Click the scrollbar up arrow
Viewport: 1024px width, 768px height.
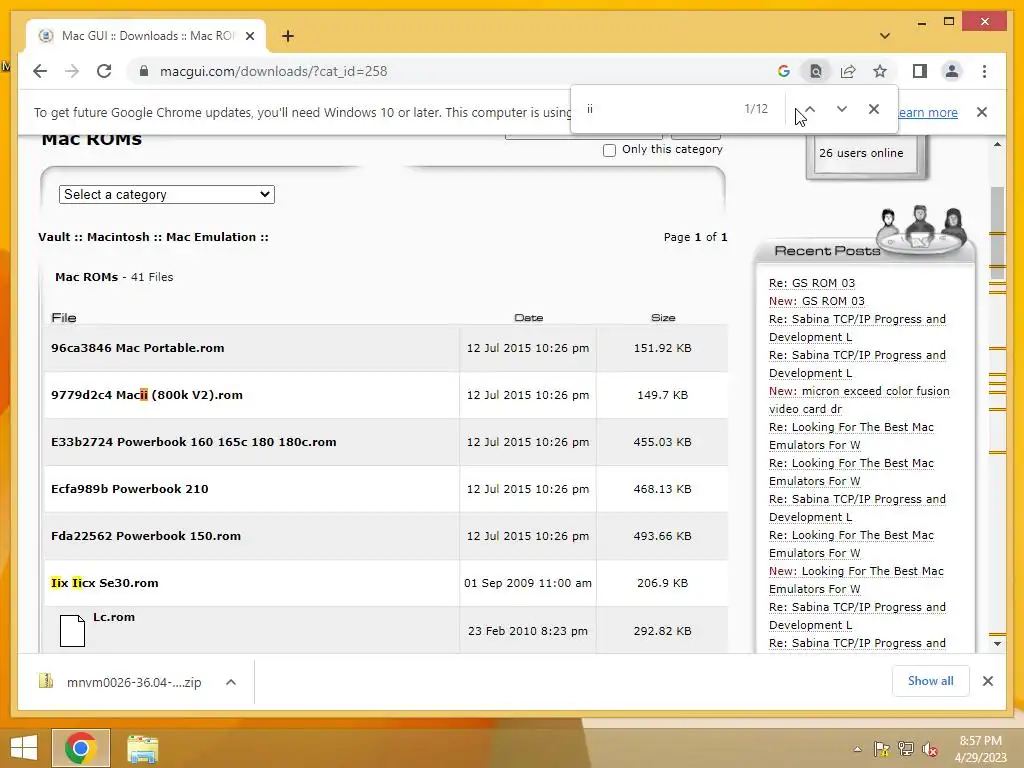click(x=997, y=144)
